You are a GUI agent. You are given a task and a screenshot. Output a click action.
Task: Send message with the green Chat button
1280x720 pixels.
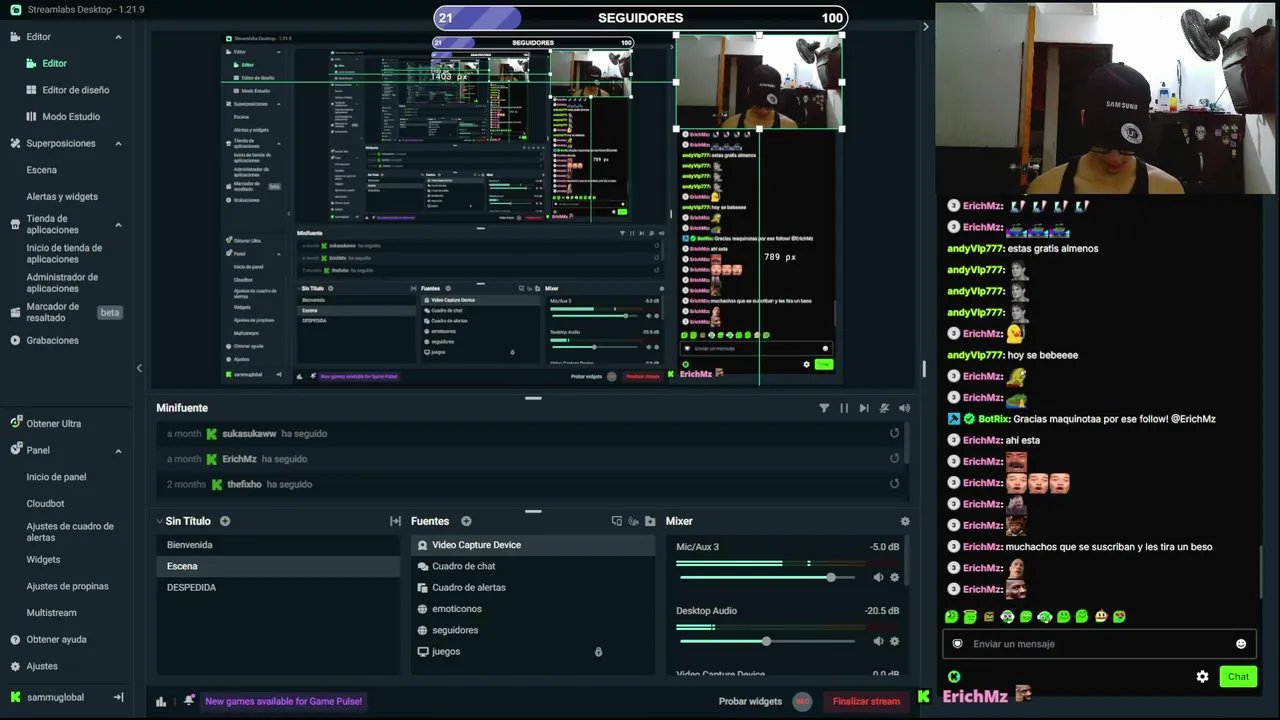tap(1238, 677)
